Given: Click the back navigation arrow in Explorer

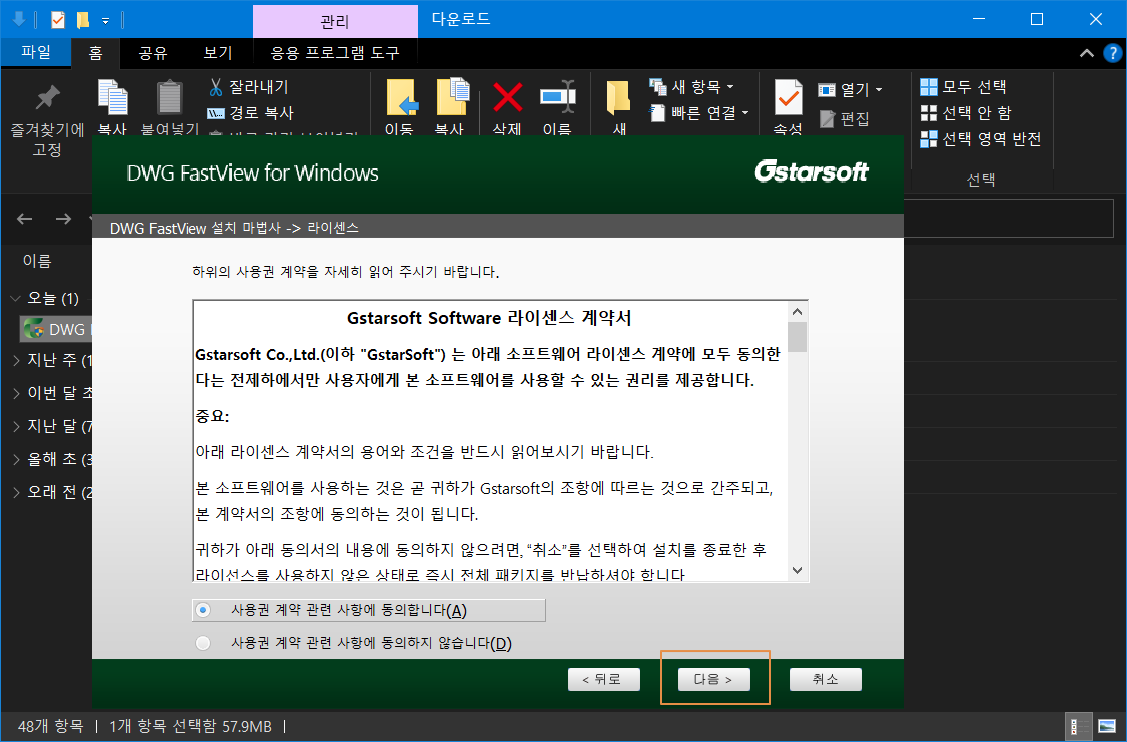Looking at the screenshot, I should click(x=24, y=219).
